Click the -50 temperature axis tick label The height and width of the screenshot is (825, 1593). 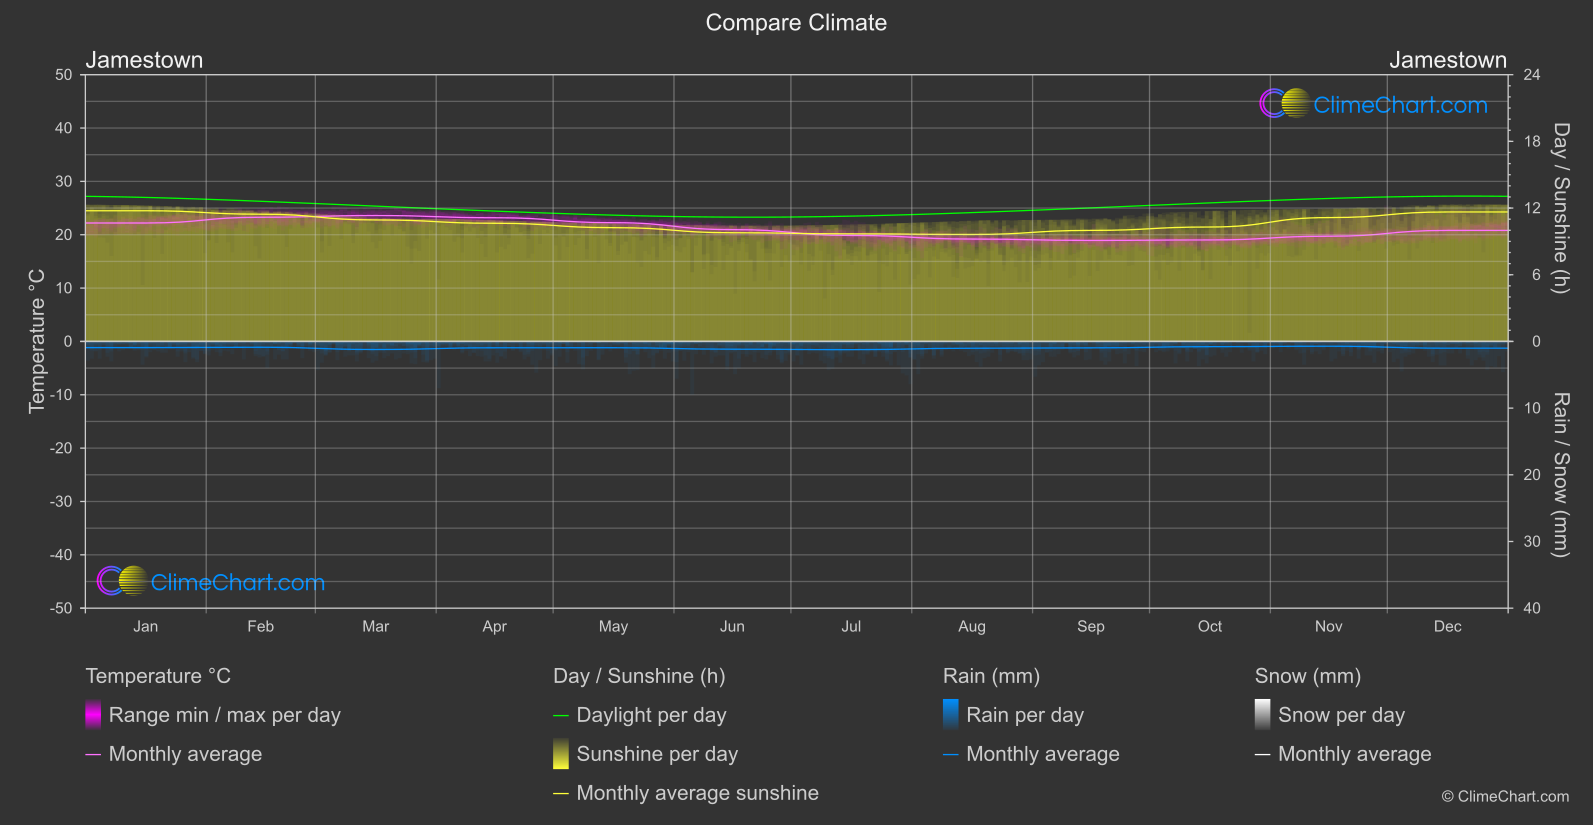tap(62, 608)
